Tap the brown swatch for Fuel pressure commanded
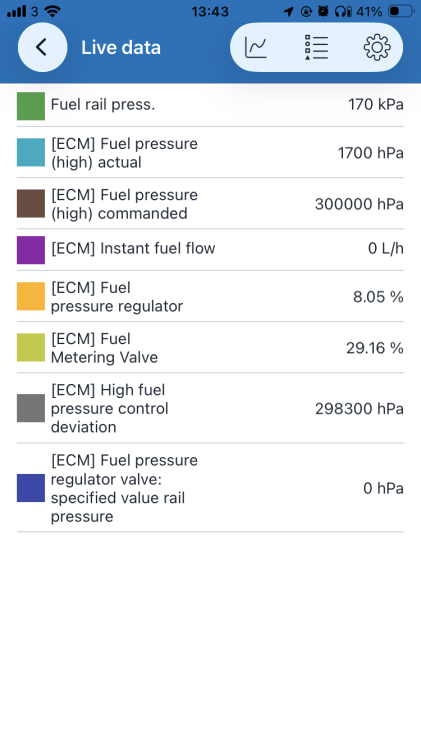The height and width of the screenshot is (750, 421). point(31,203)
